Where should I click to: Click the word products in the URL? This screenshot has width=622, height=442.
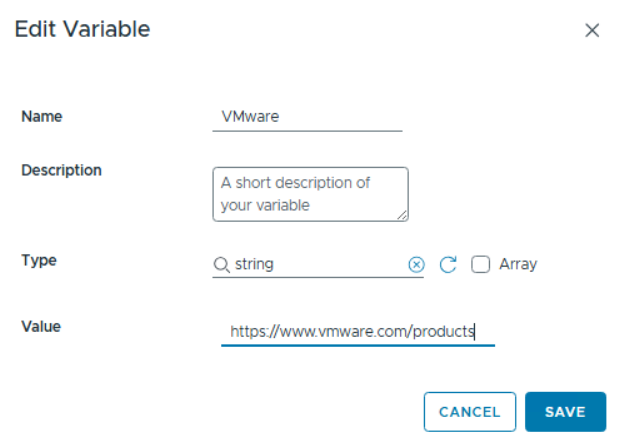click(x=443, y=331)
